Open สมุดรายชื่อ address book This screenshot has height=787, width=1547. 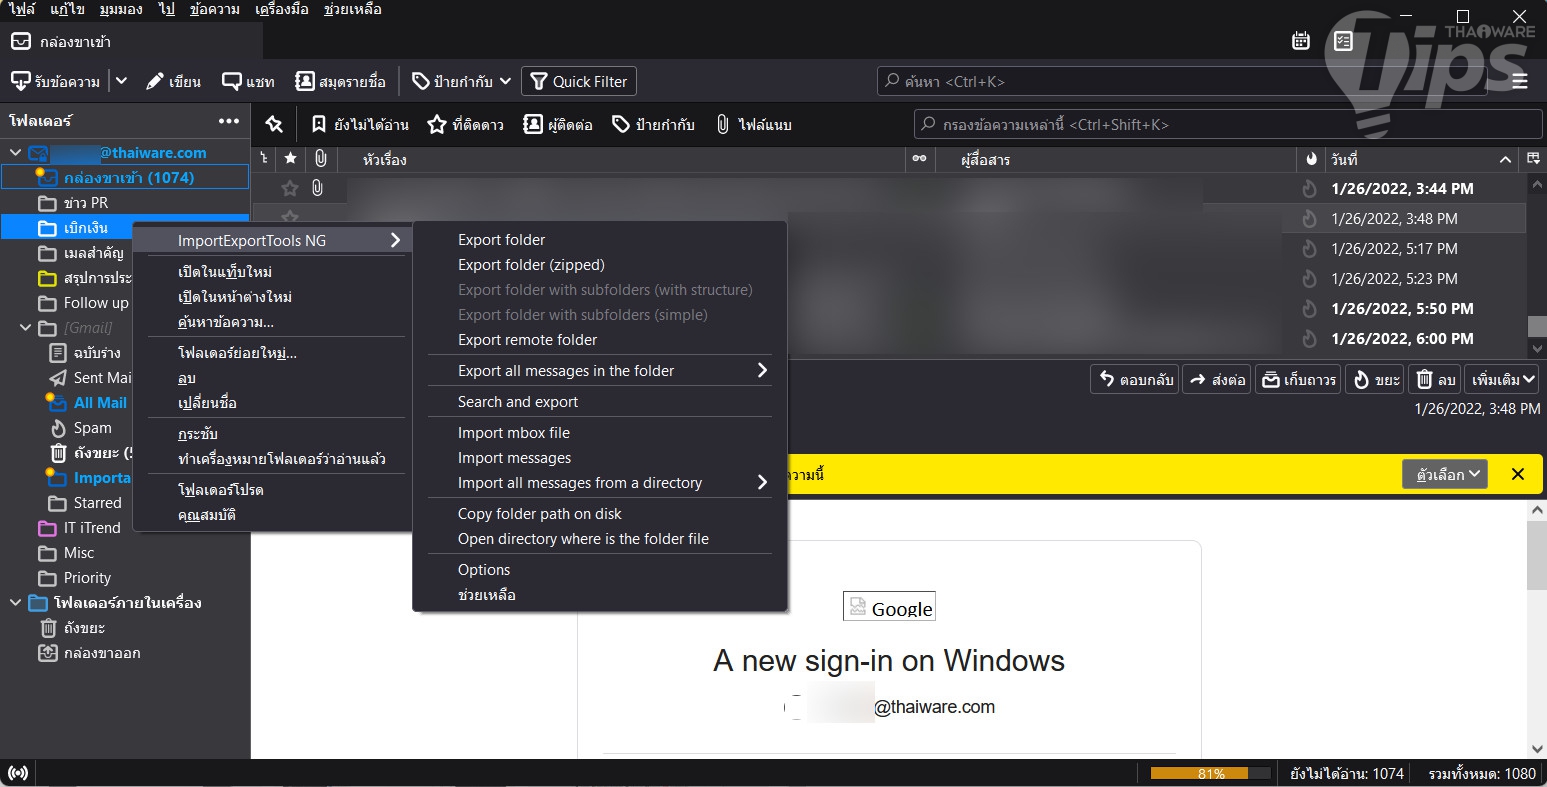pos(340,81)
